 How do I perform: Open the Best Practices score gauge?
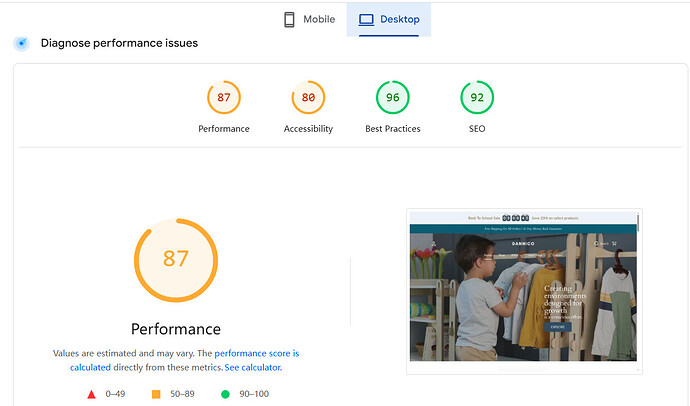[392, 98]
